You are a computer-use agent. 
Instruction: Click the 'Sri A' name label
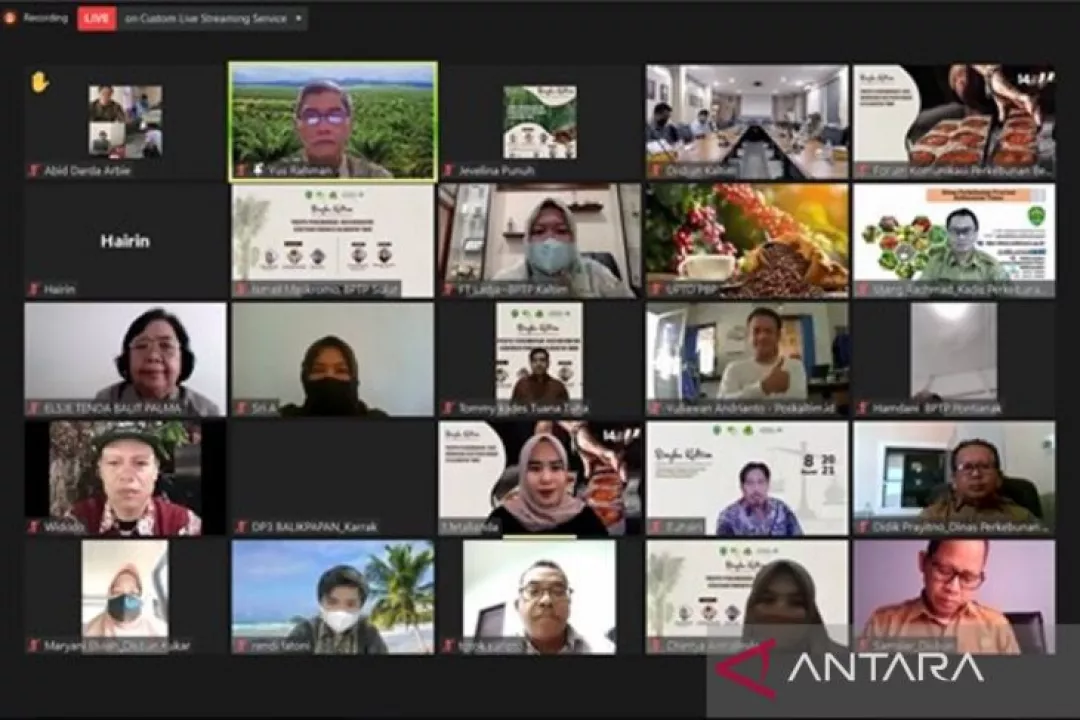pyautogui.click(x=264, y=409)
